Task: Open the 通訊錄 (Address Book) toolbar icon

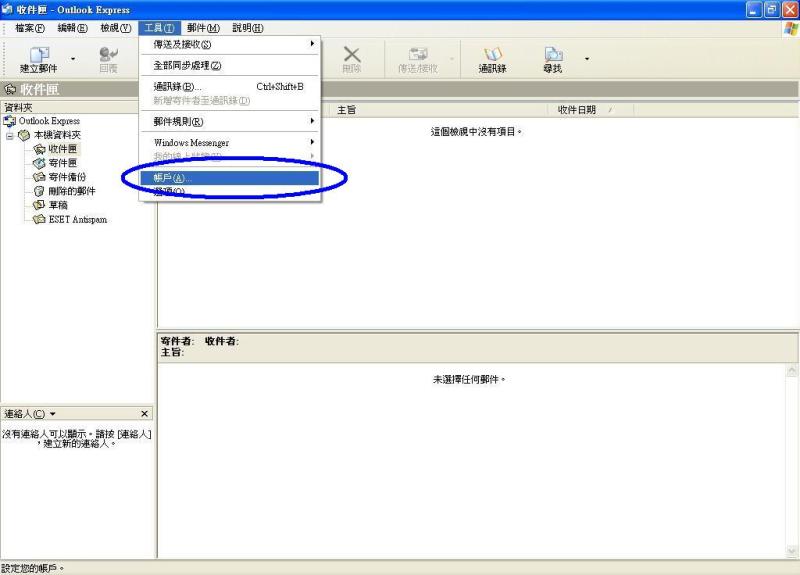Action: pos(492,59)
